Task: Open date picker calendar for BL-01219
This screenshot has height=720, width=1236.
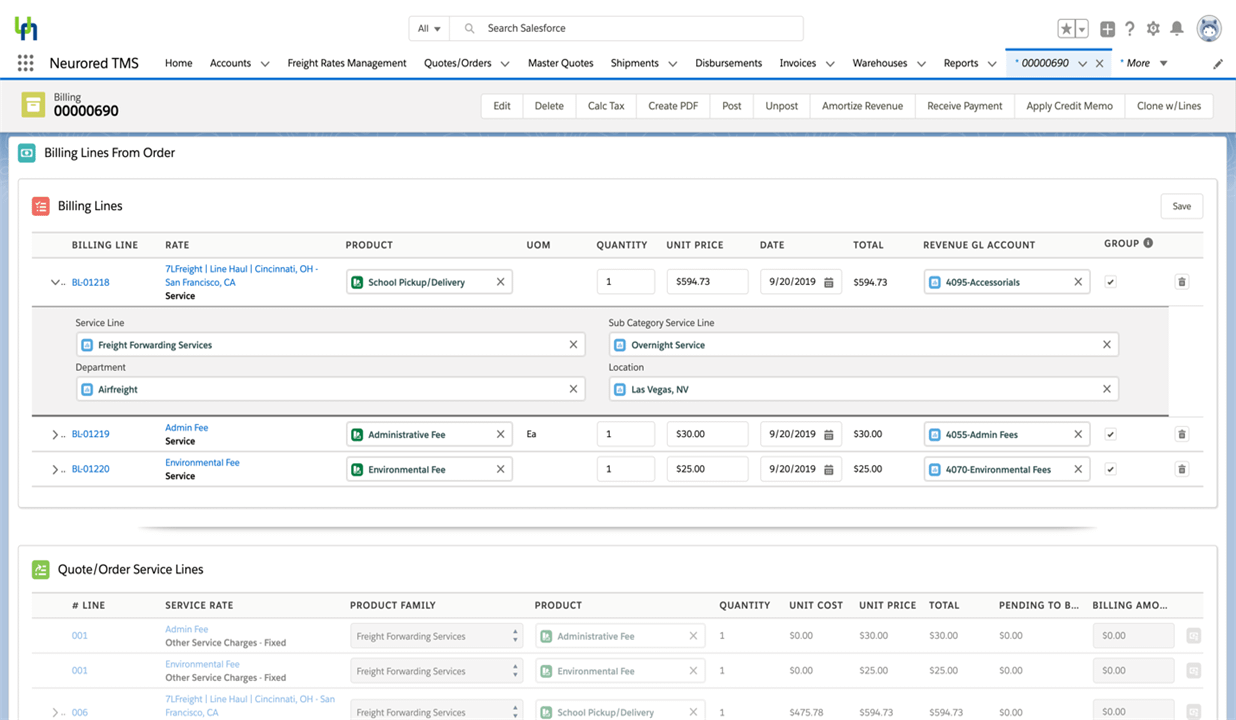Action: (x=829, y=434)
